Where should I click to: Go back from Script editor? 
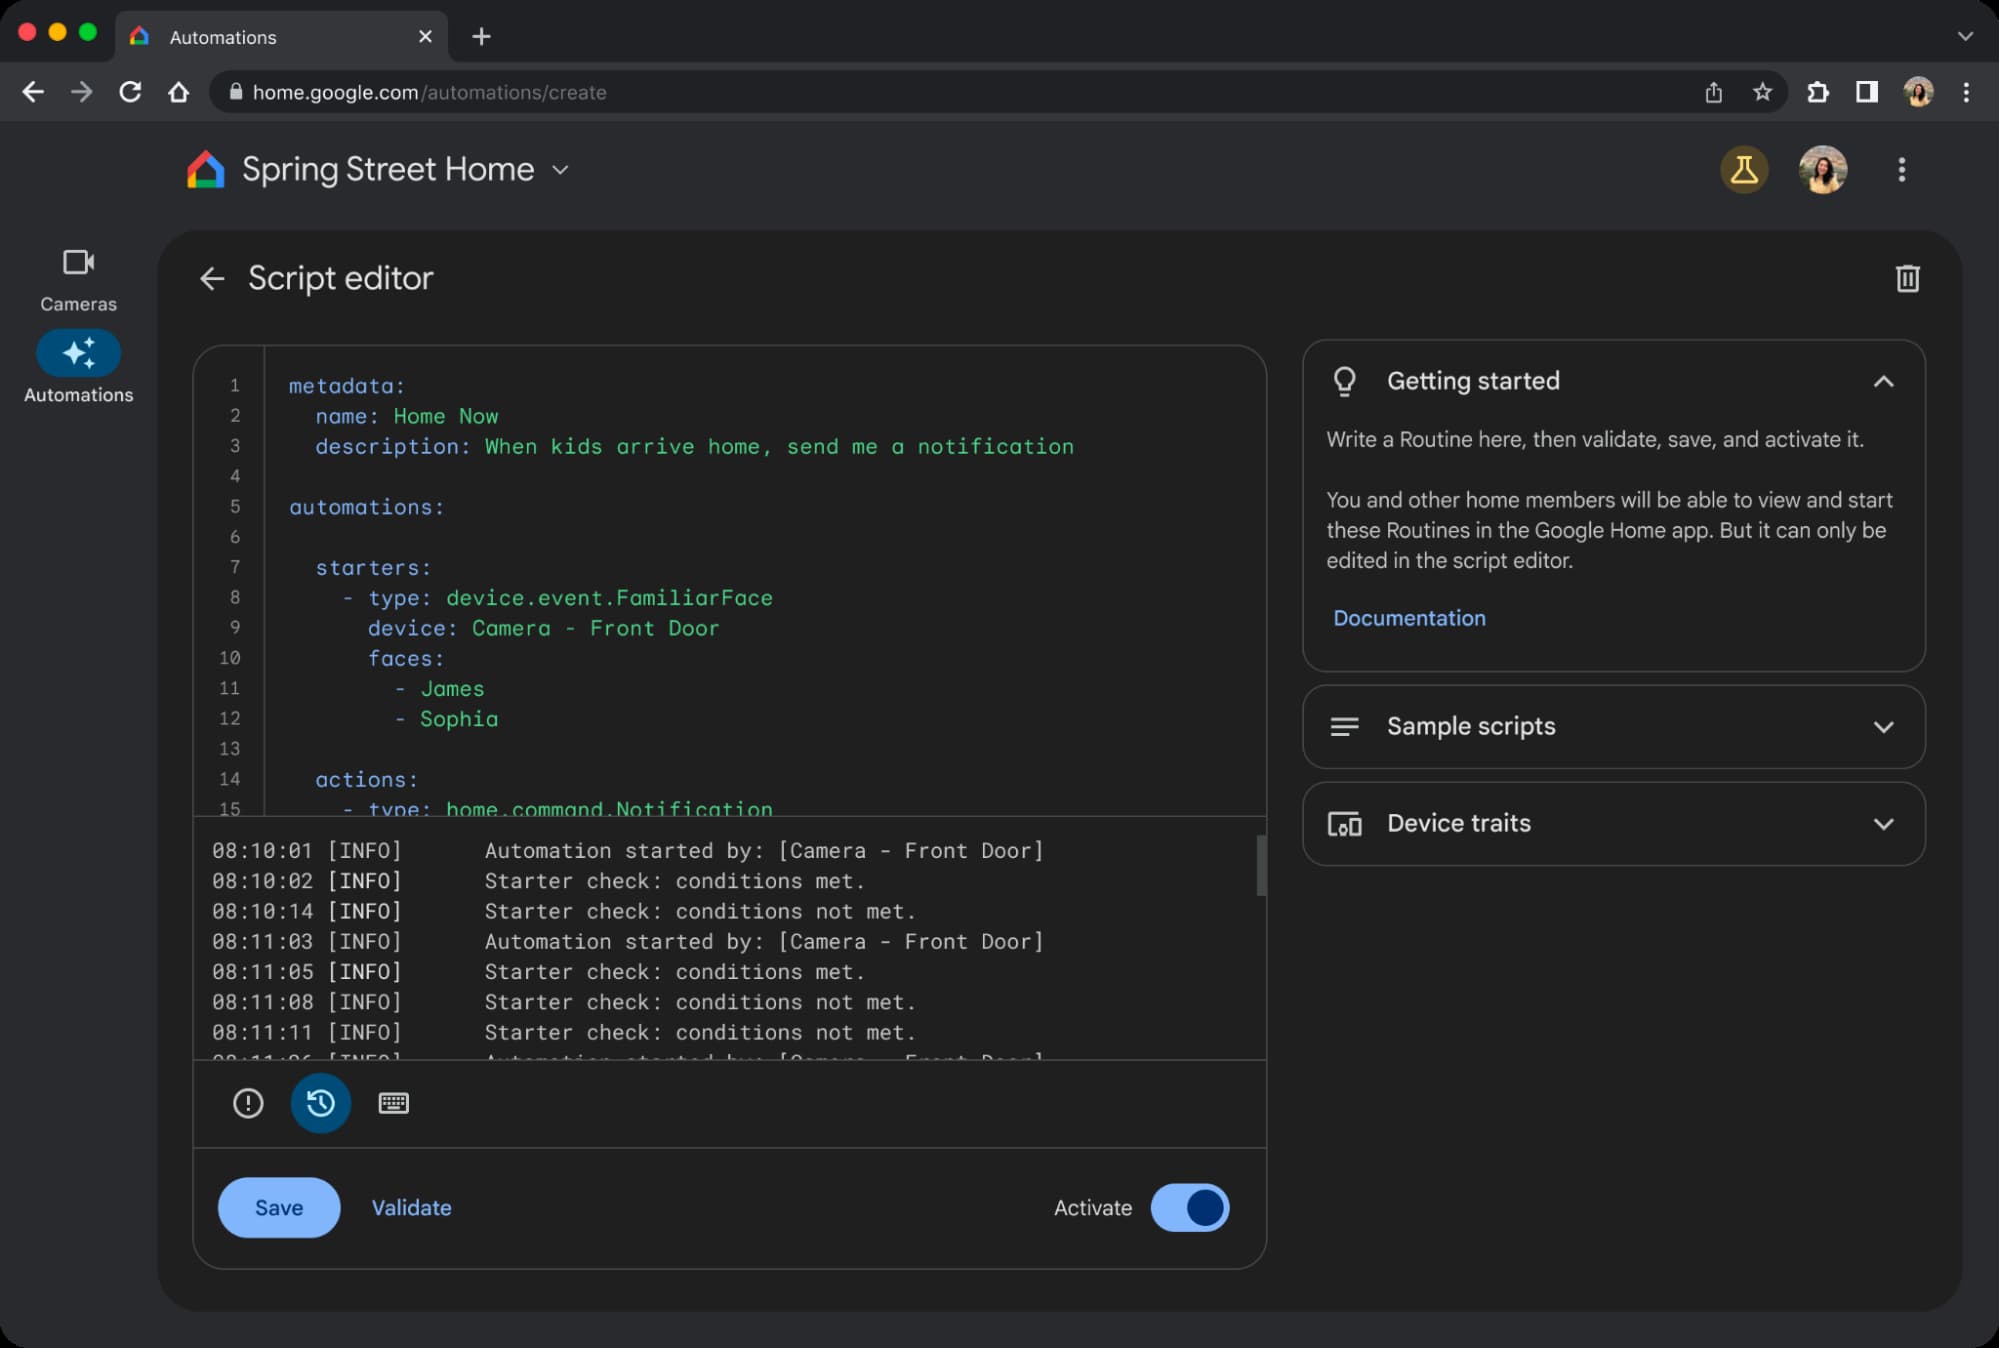tap(212, 278)
